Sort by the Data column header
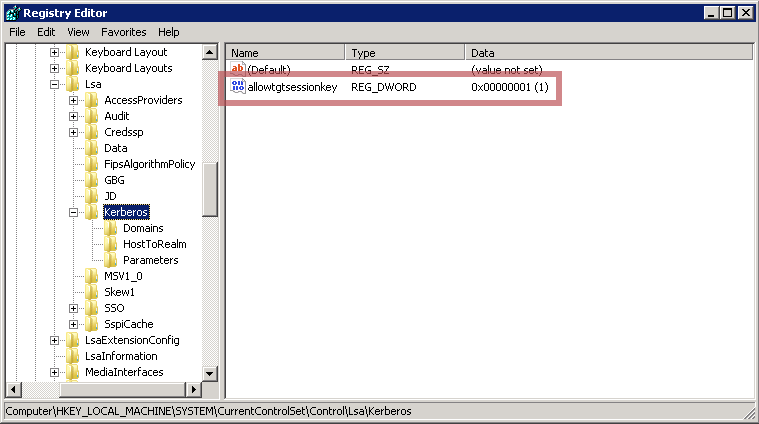 tap(609, 52)
